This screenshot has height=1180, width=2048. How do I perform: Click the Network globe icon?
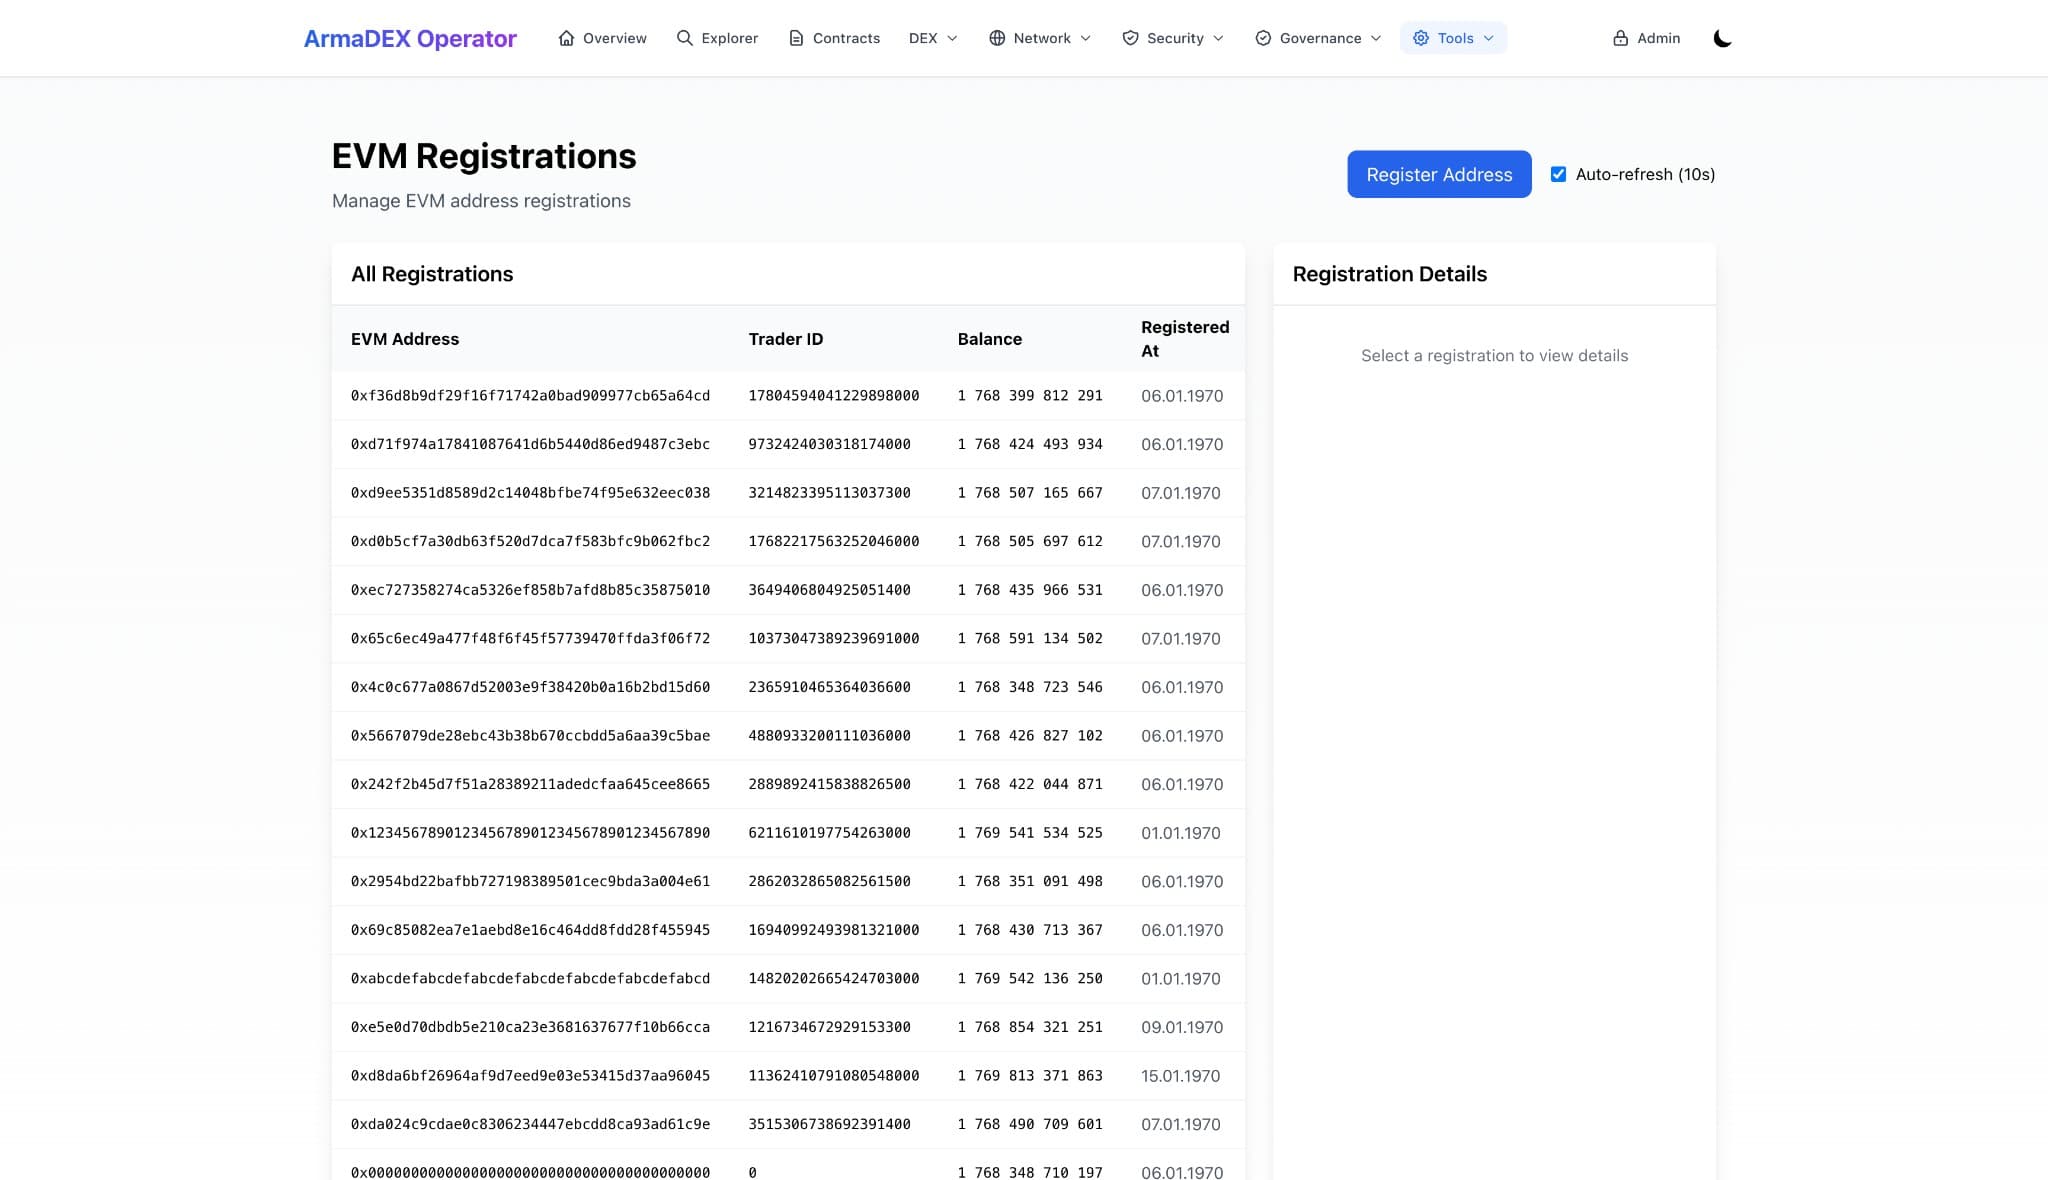[997, 38]
